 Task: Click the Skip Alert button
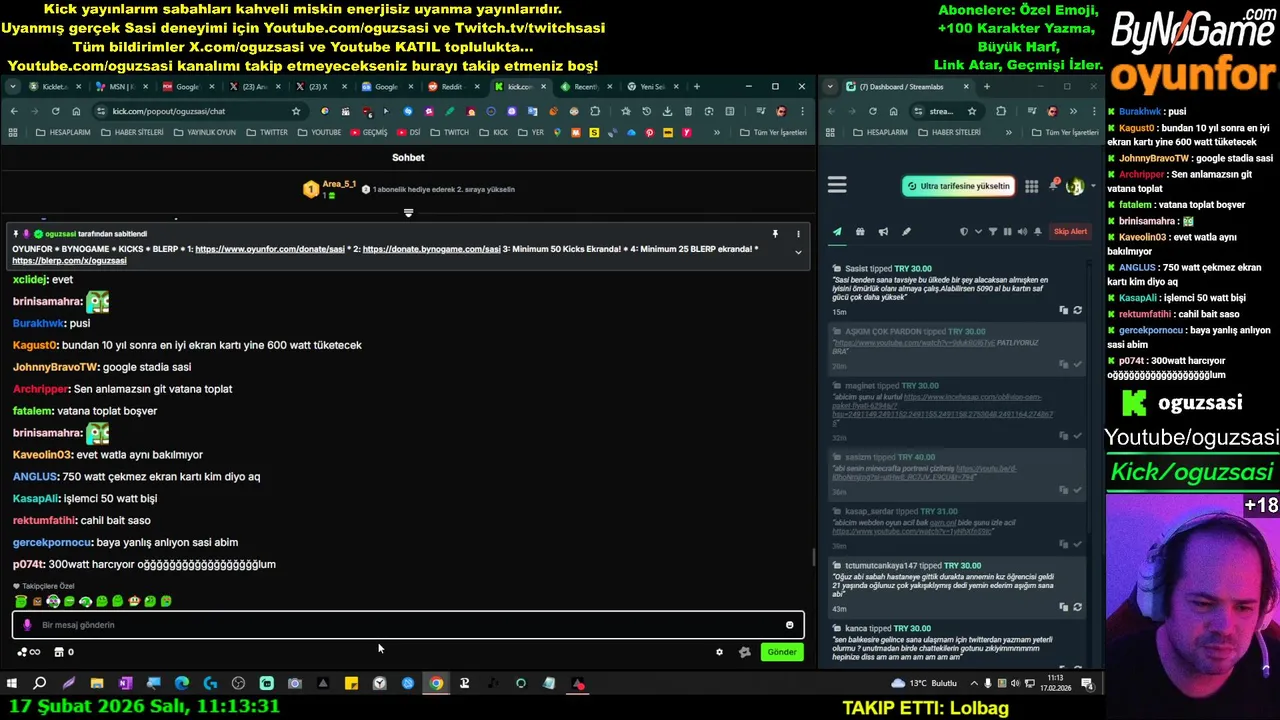click(x=1070, y=232)
